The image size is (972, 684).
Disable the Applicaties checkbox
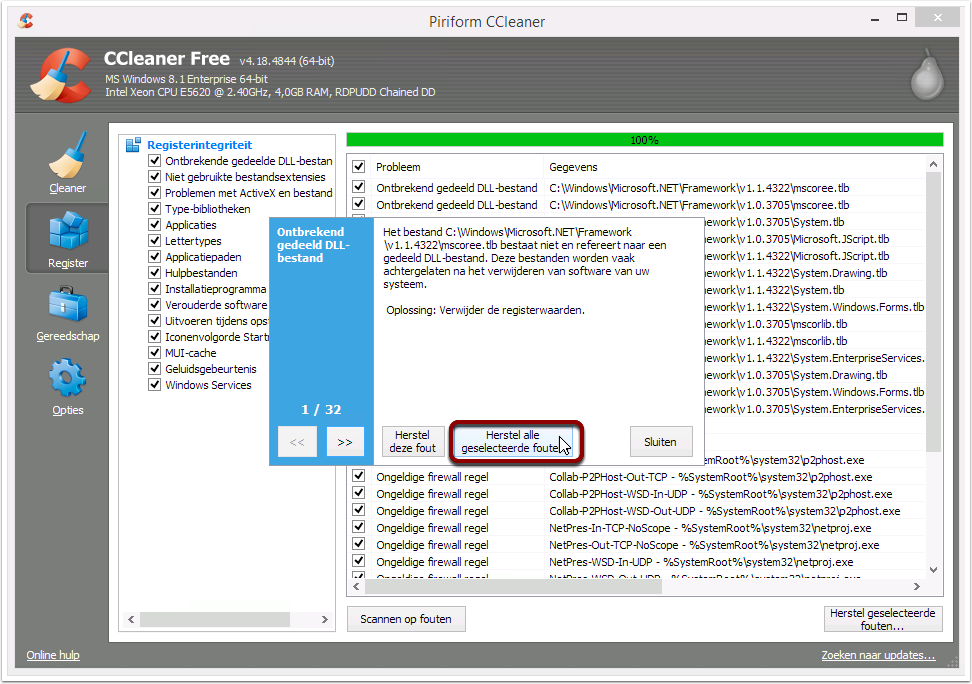(x=154, y=224)
